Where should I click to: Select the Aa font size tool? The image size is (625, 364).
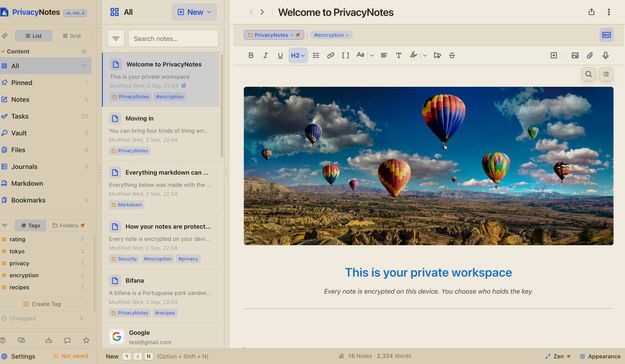pos(360,55)
